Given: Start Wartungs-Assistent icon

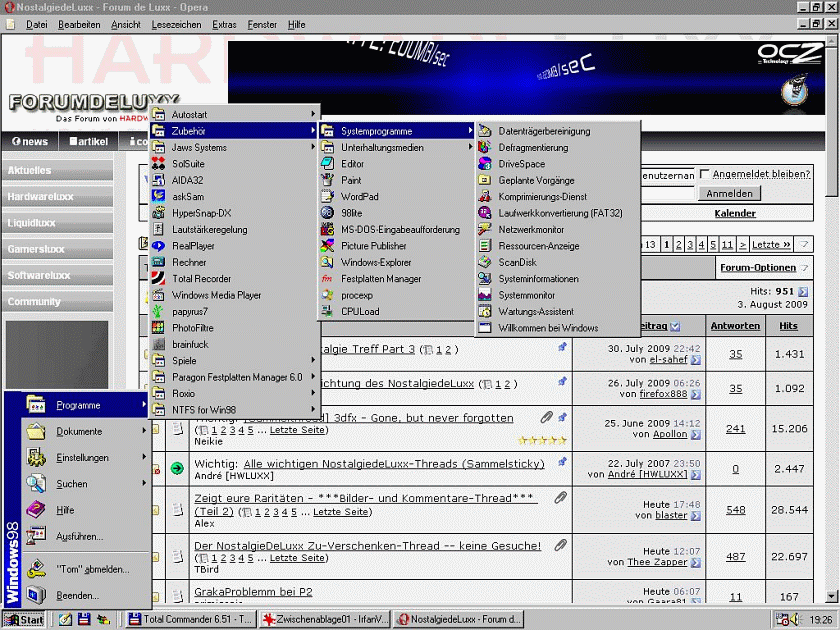Looking at the screenshot, I should (485, 311).
